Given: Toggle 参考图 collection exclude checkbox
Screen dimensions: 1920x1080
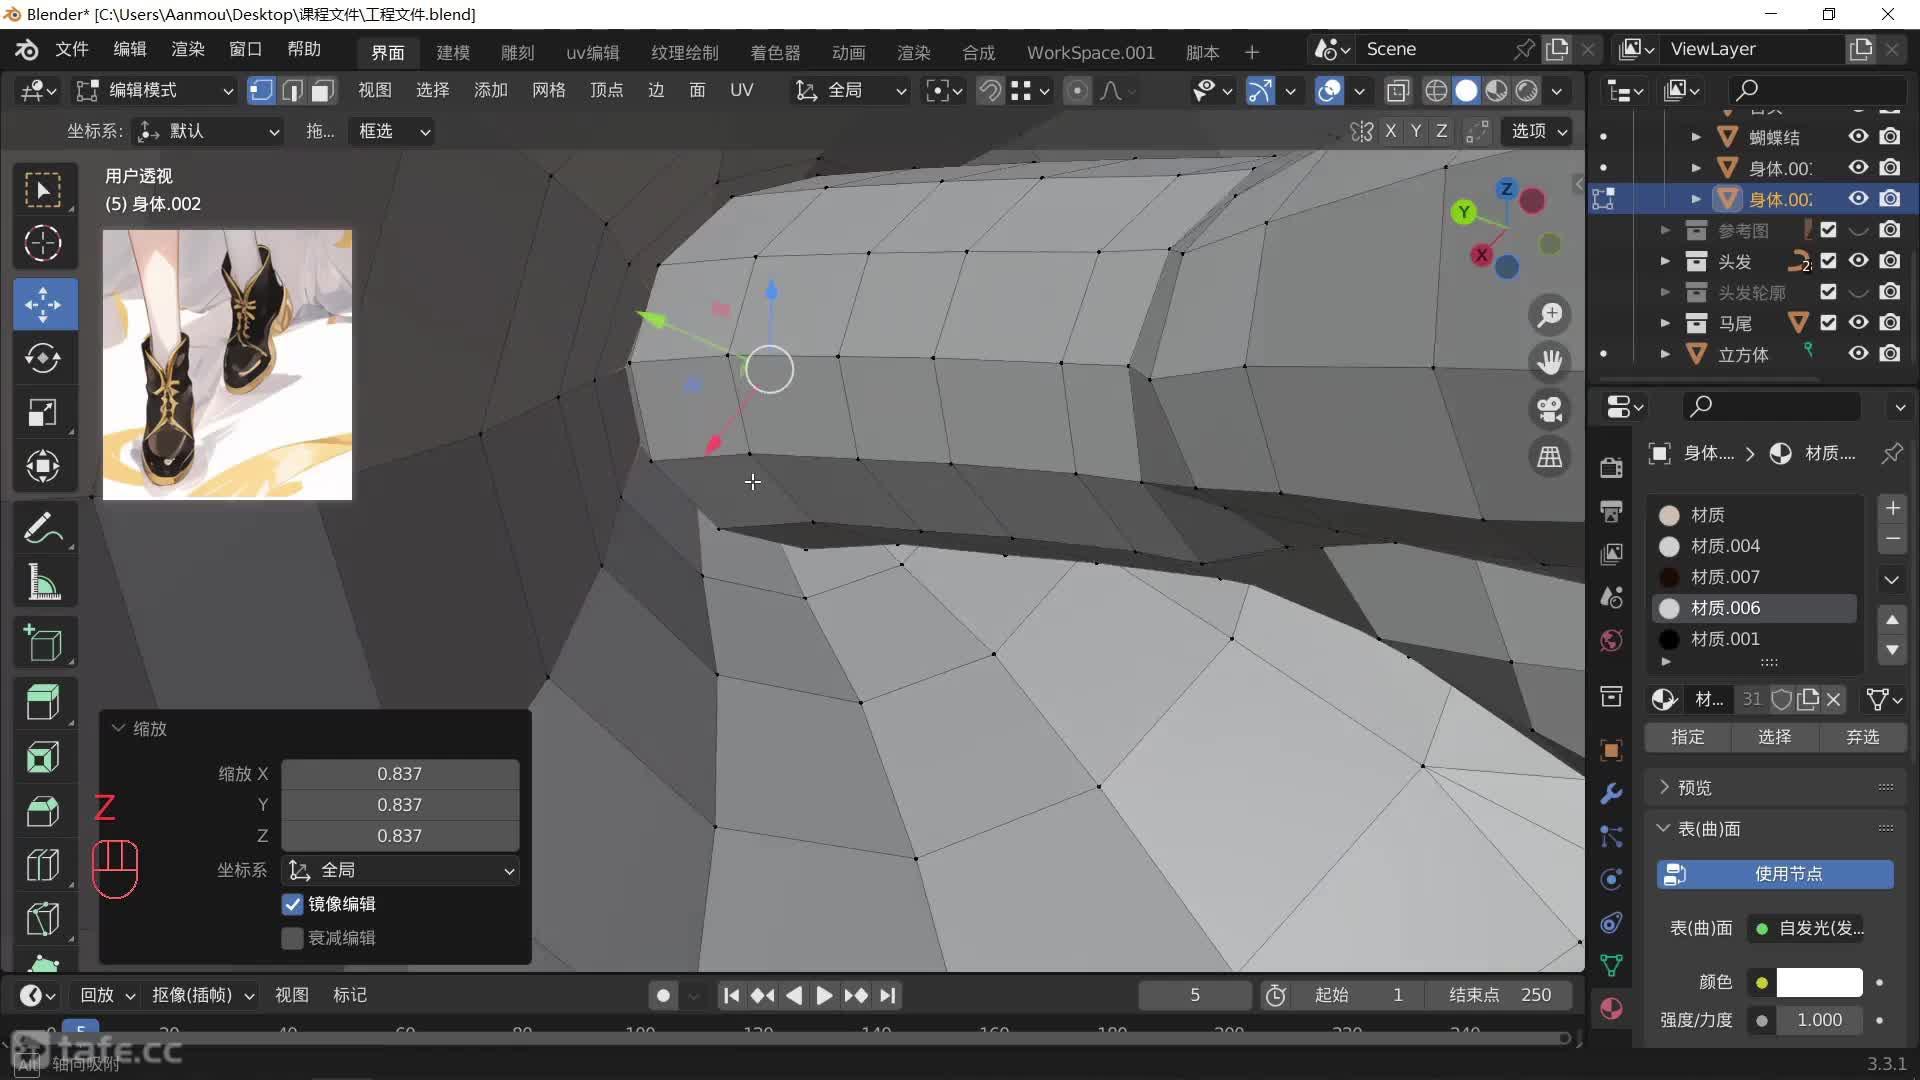Looking at the screenshot, I should click(1828, 230).
